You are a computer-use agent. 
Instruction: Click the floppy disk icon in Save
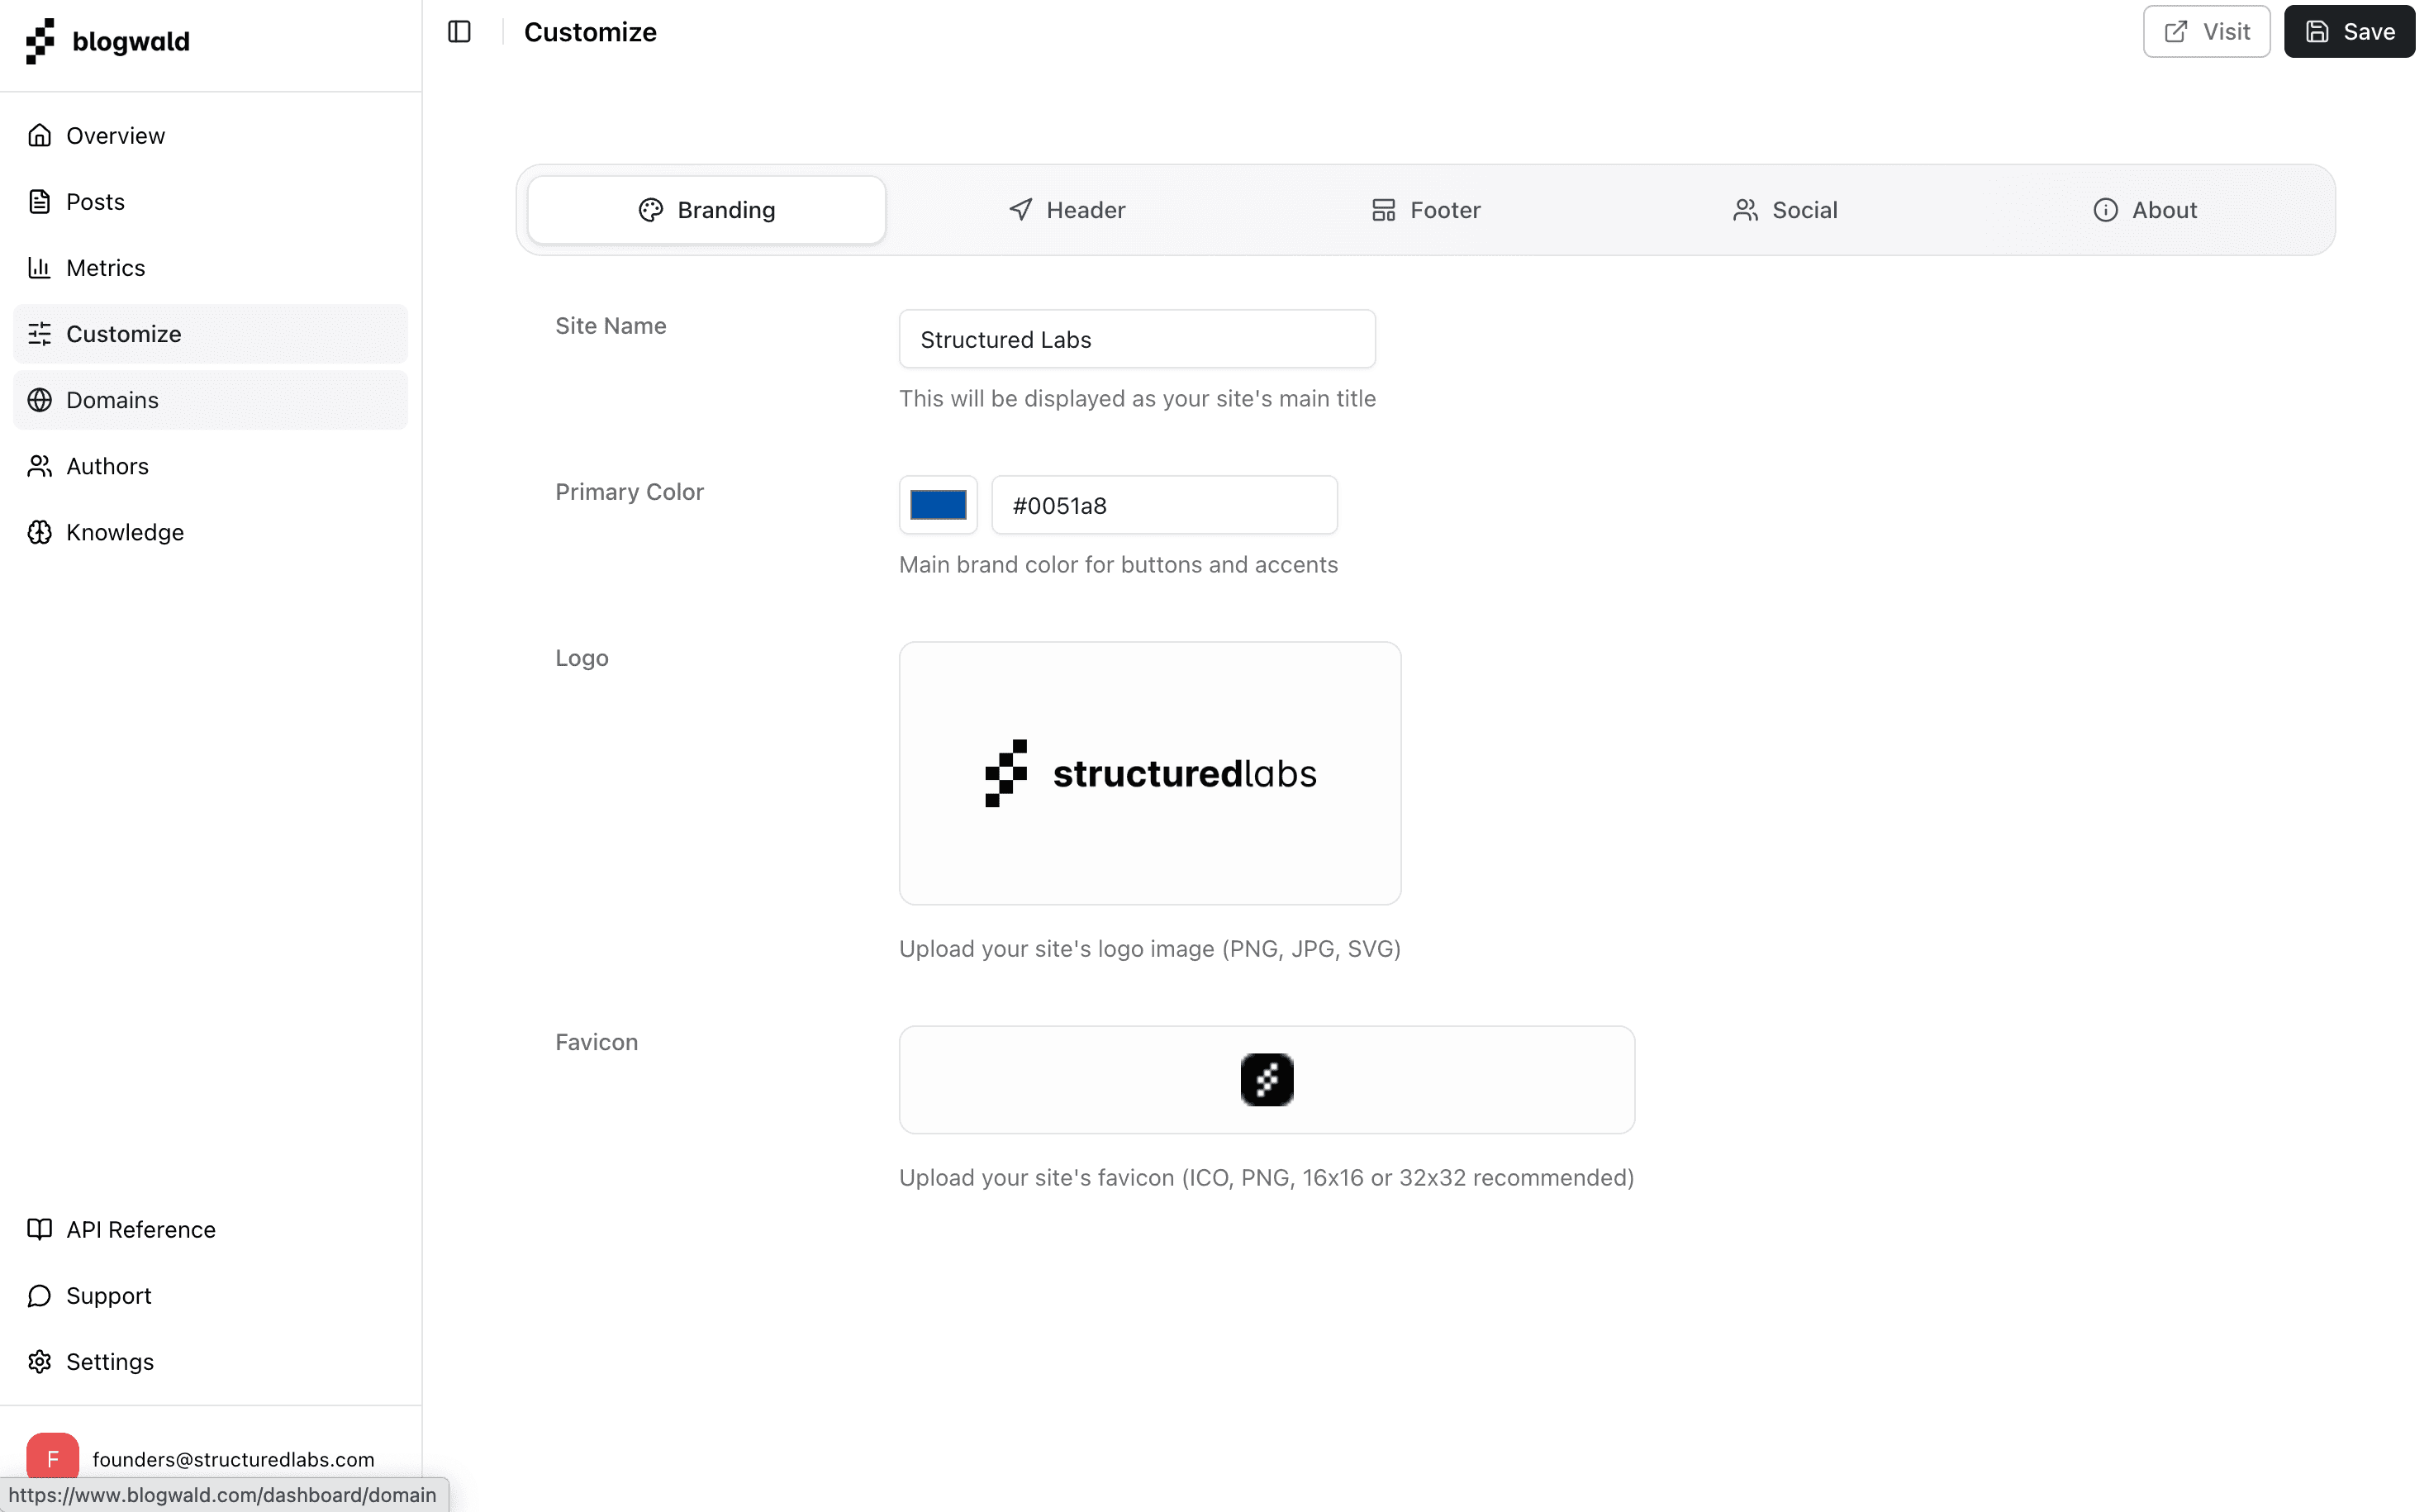tap(2316, 32)
